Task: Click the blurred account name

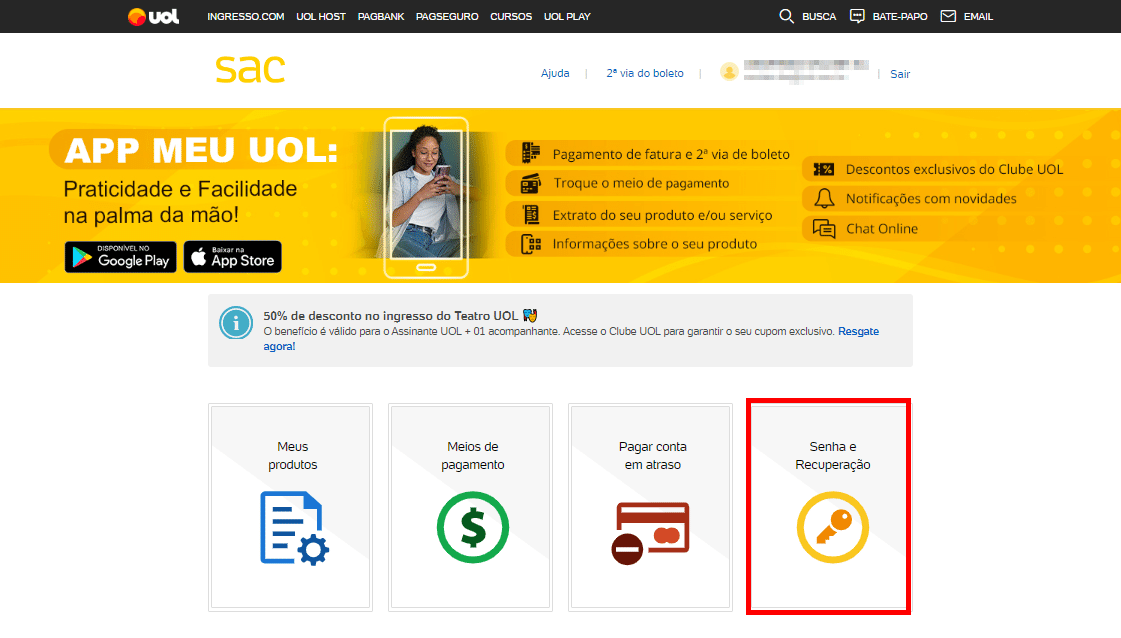Action: tap(806, 70)
